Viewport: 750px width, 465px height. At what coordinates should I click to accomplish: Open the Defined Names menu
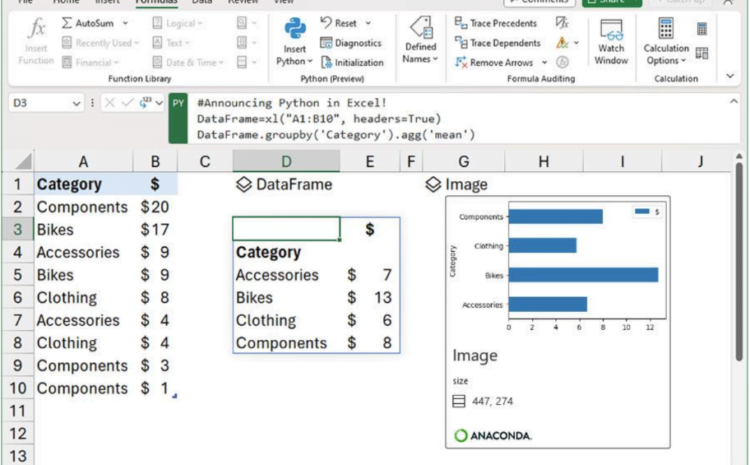420,41
